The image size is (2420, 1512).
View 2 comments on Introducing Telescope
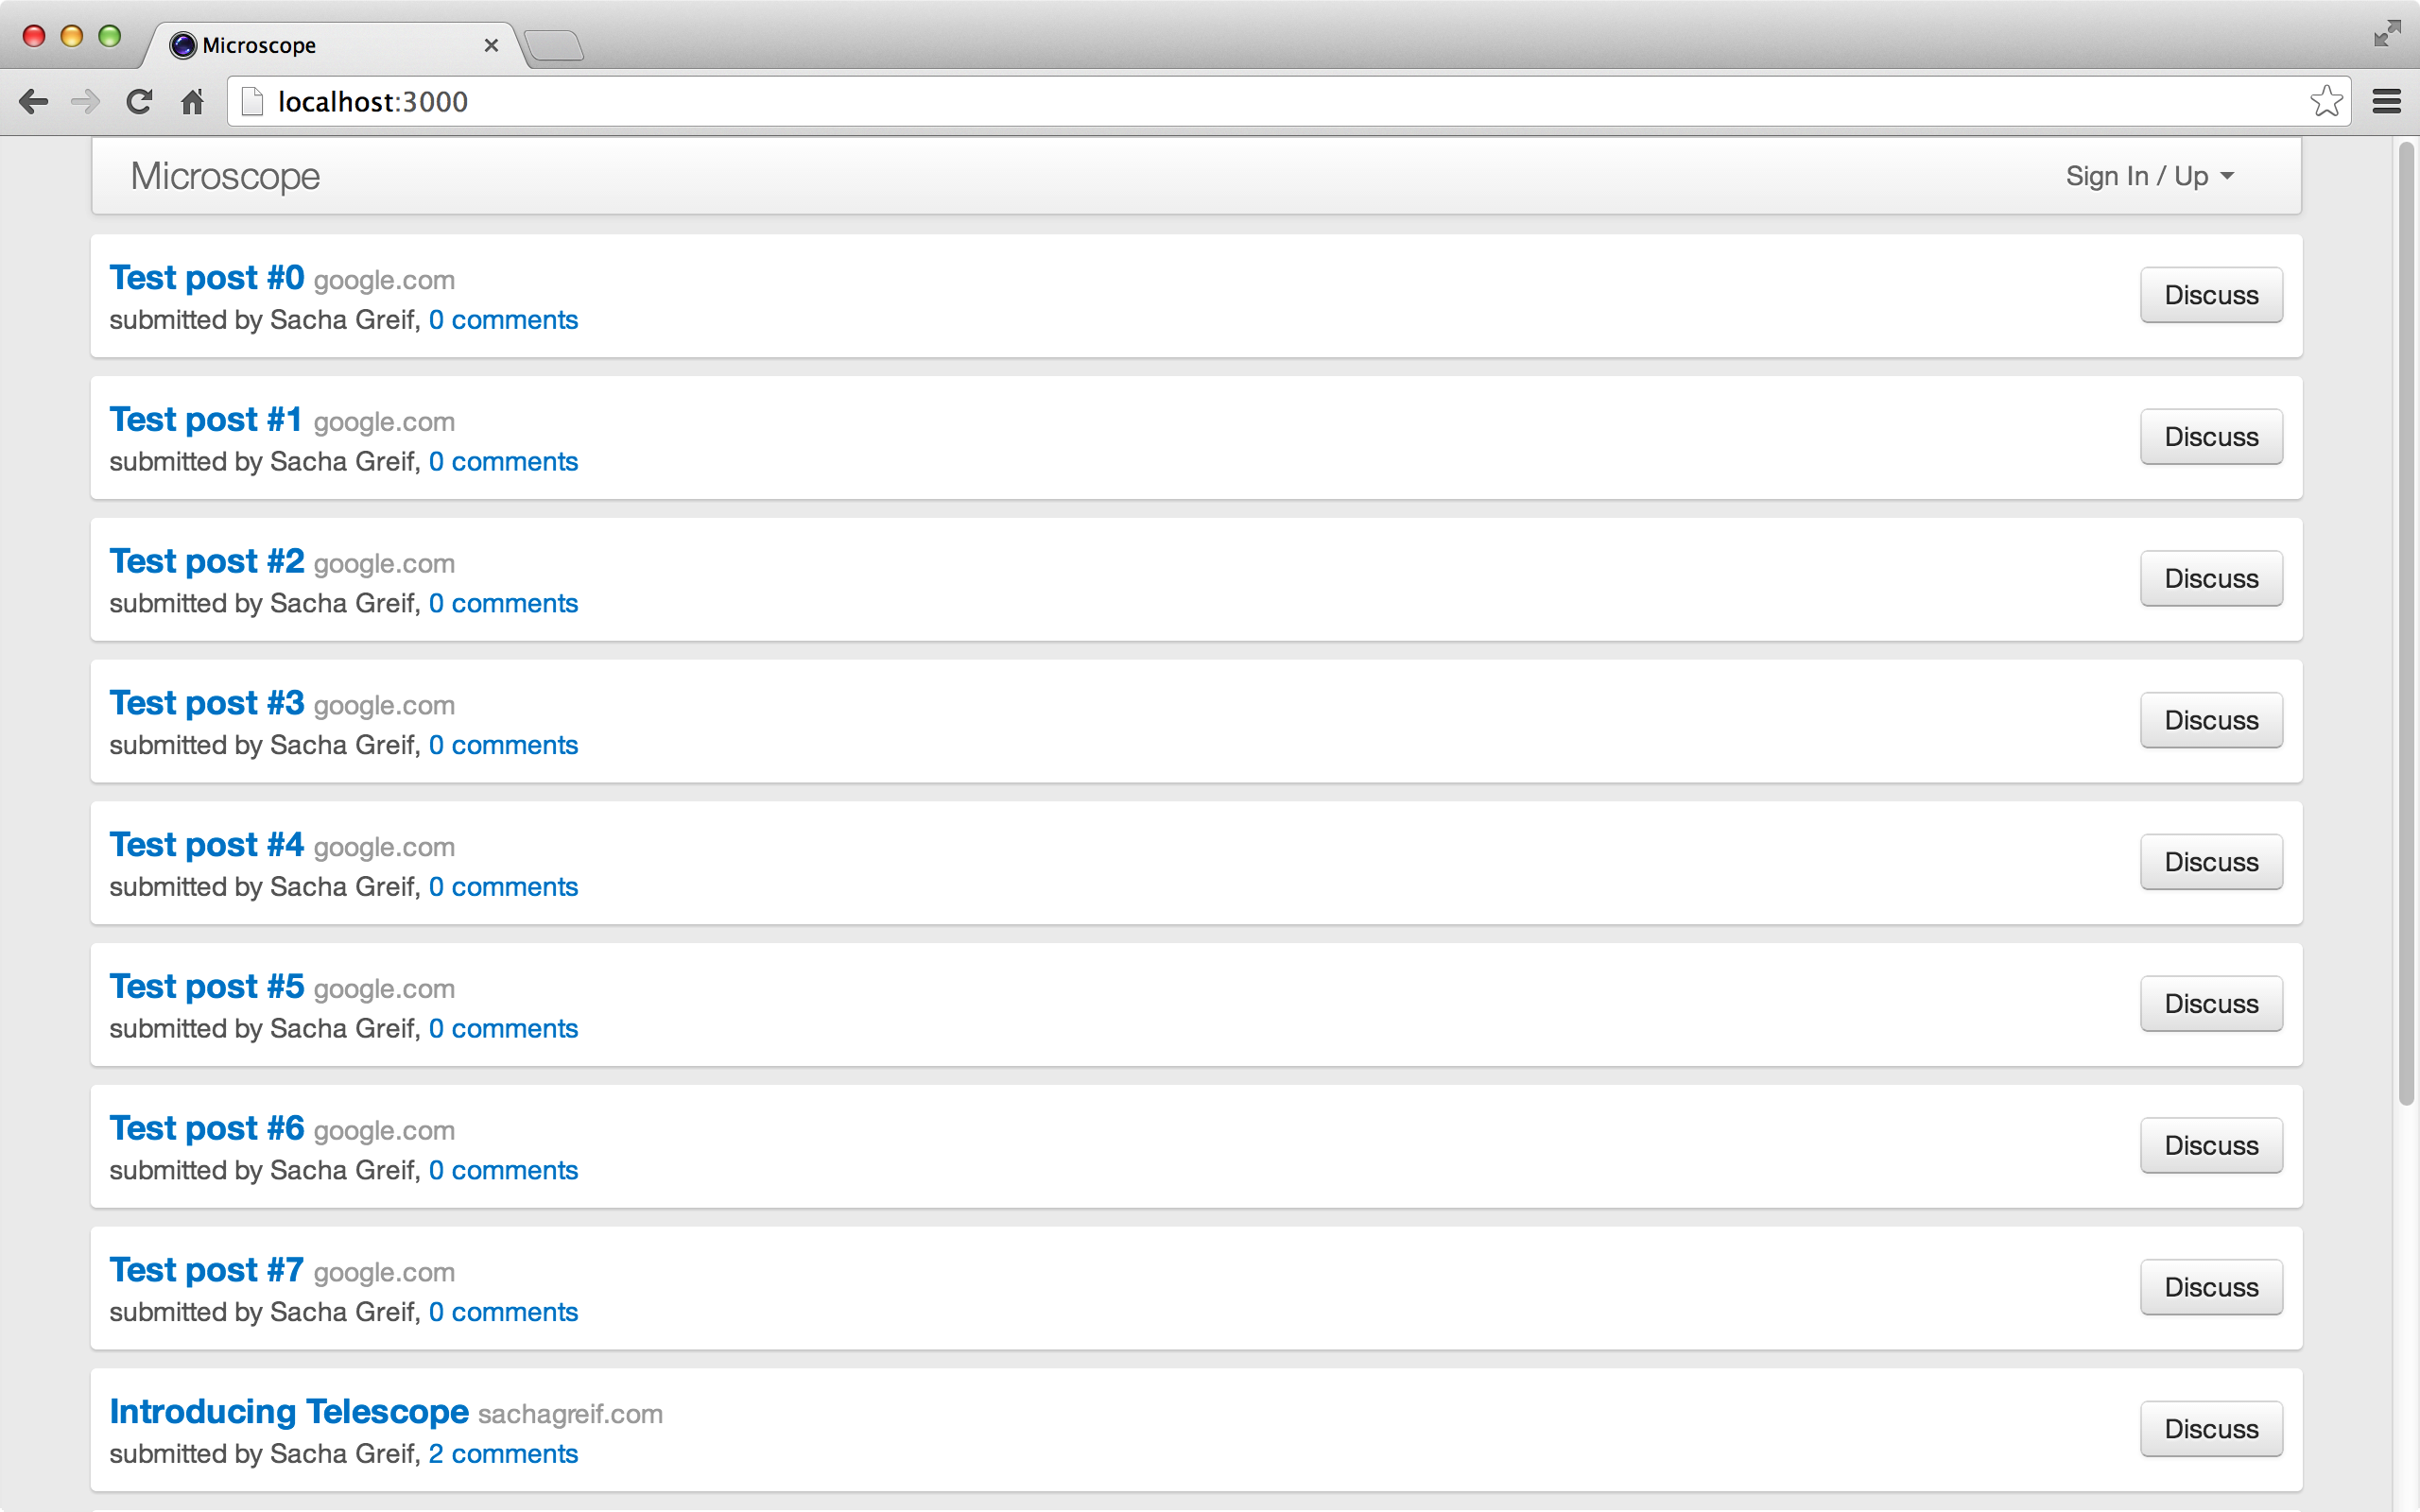[503, 1454]
